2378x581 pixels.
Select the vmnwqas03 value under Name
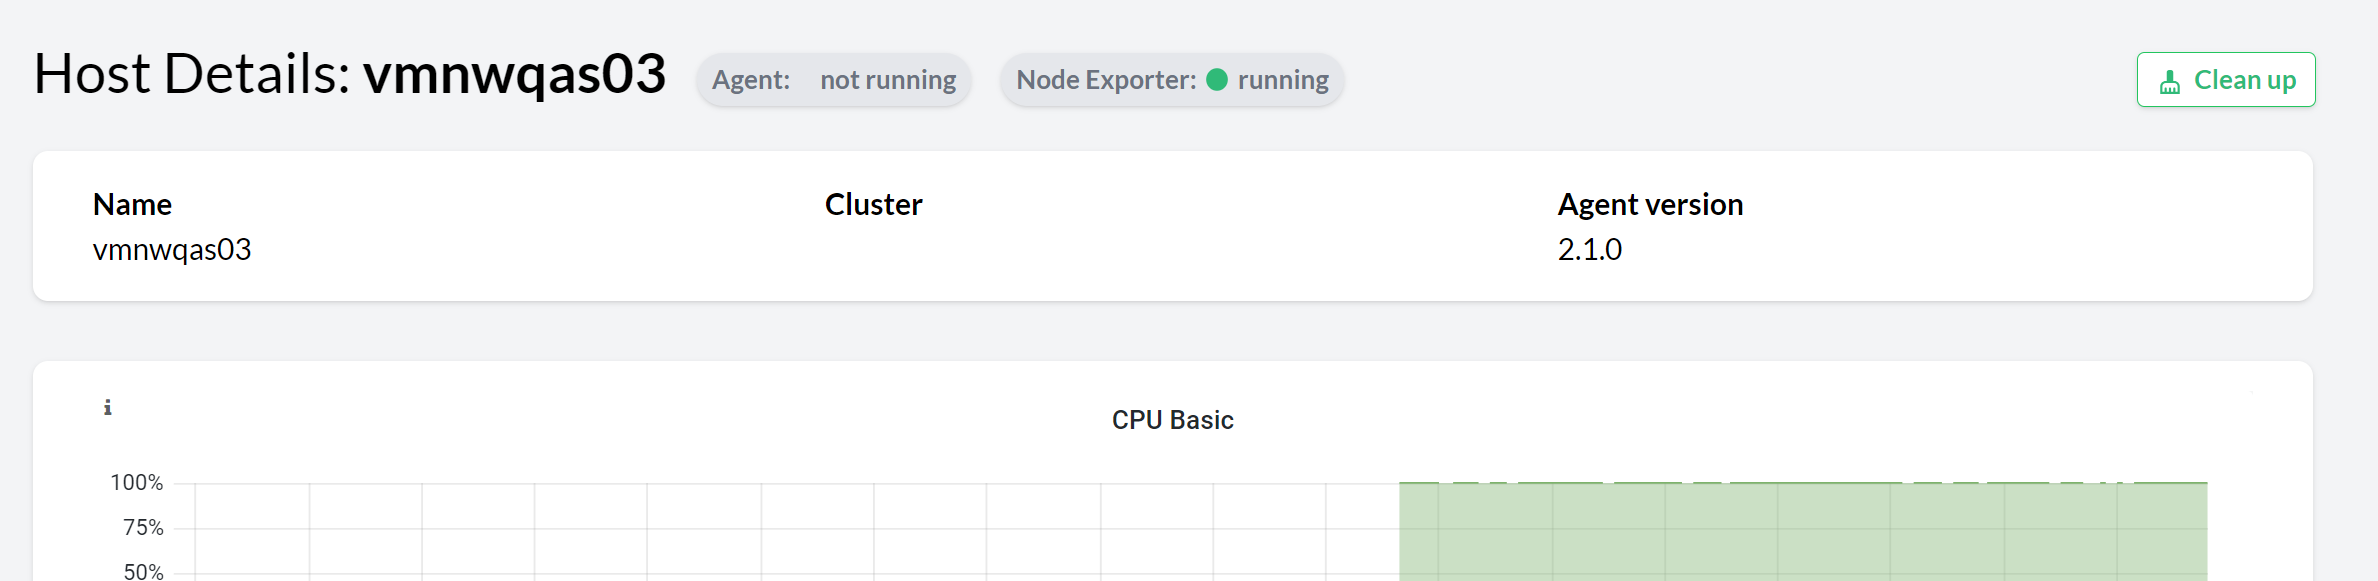click(x=172, y=249)
